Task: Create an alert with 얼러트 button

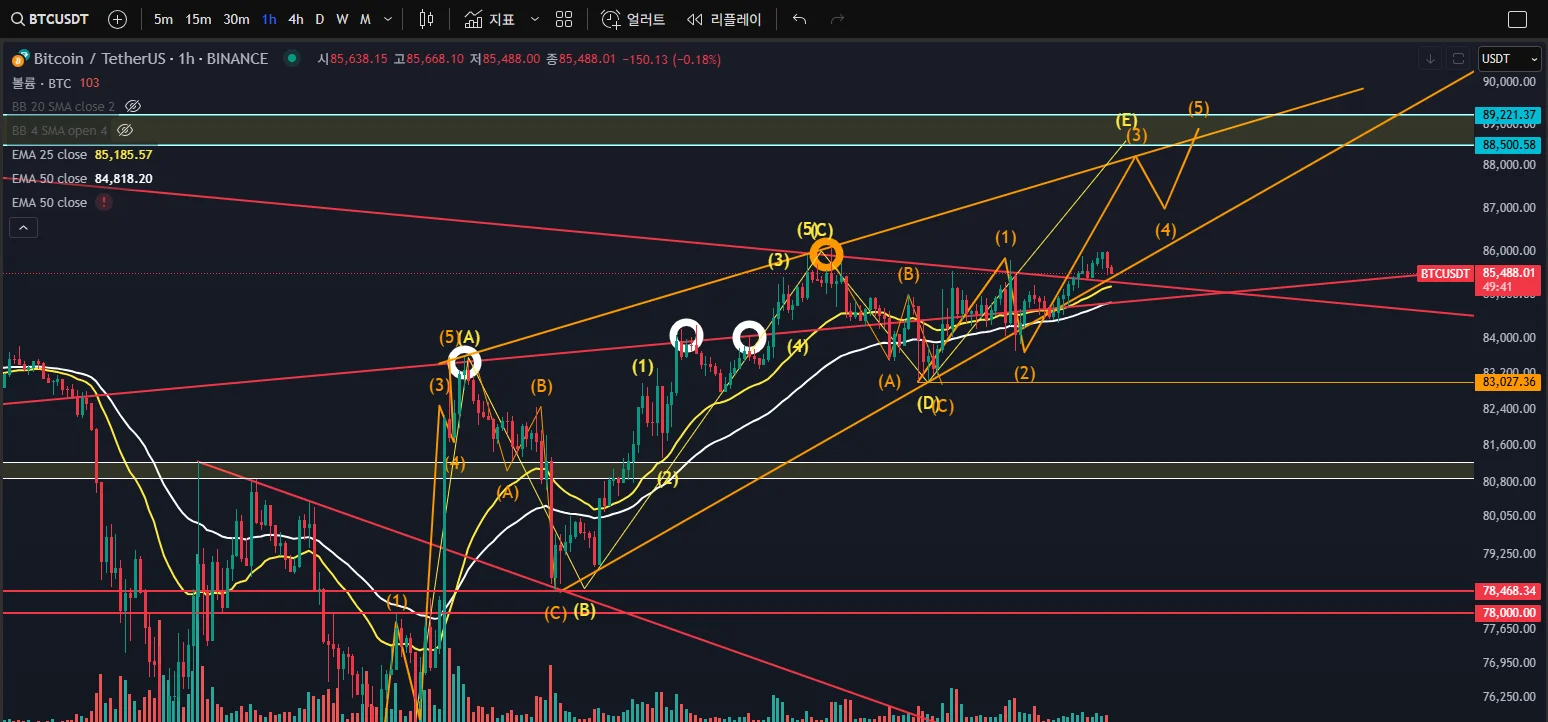Action: (633, 19)
